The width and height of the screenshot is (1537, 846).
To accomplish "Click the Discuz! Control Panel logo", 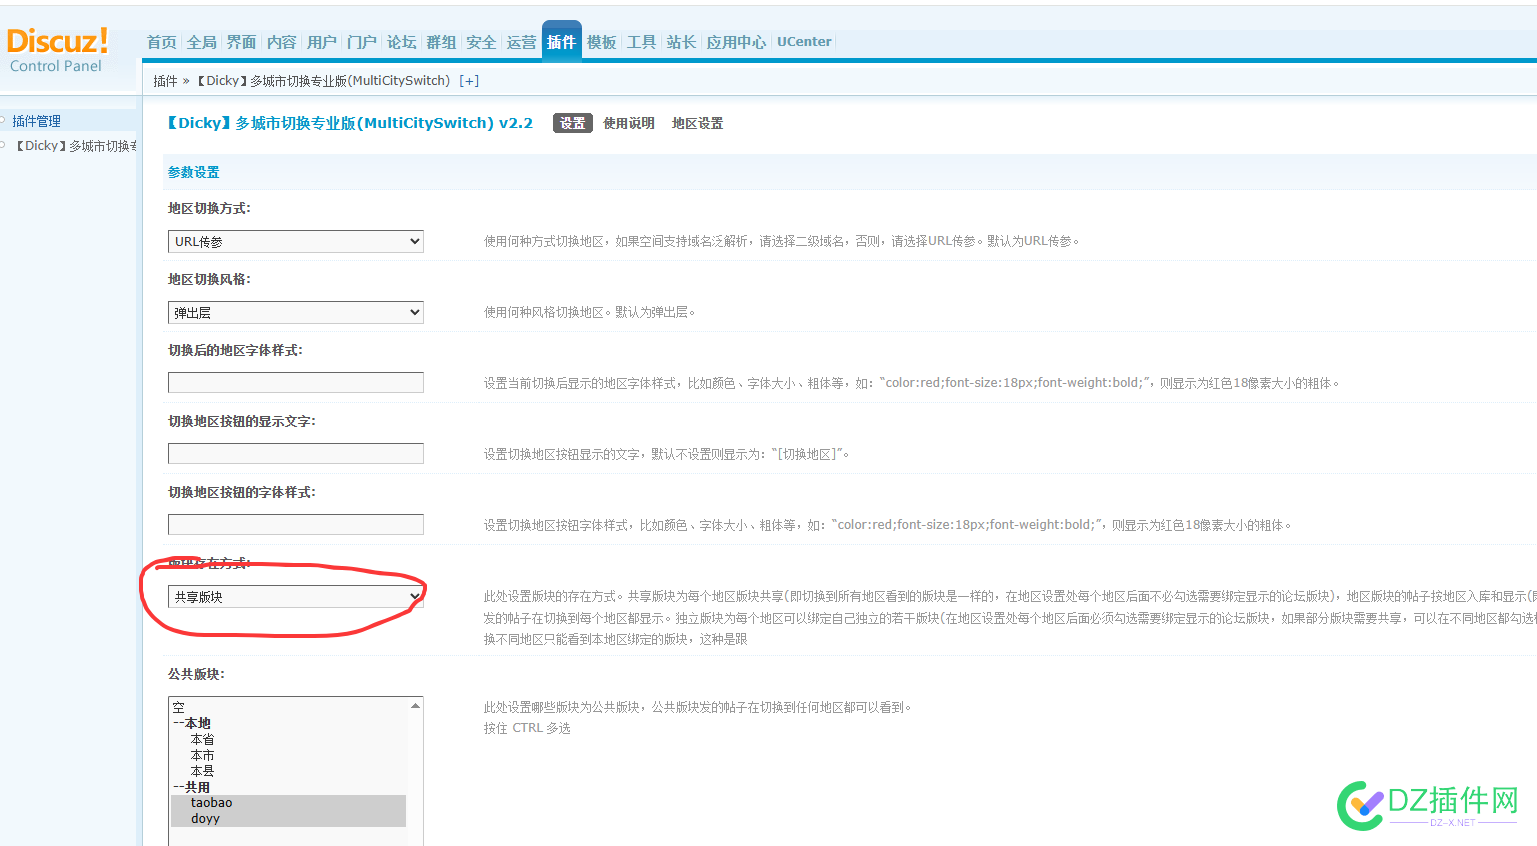I will (57, 50).
